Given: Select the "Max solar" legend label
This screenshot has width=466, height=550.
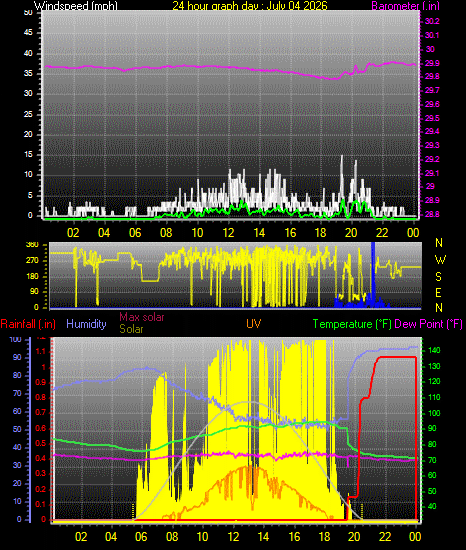Looking at the screenshot, I should point(142,317).
